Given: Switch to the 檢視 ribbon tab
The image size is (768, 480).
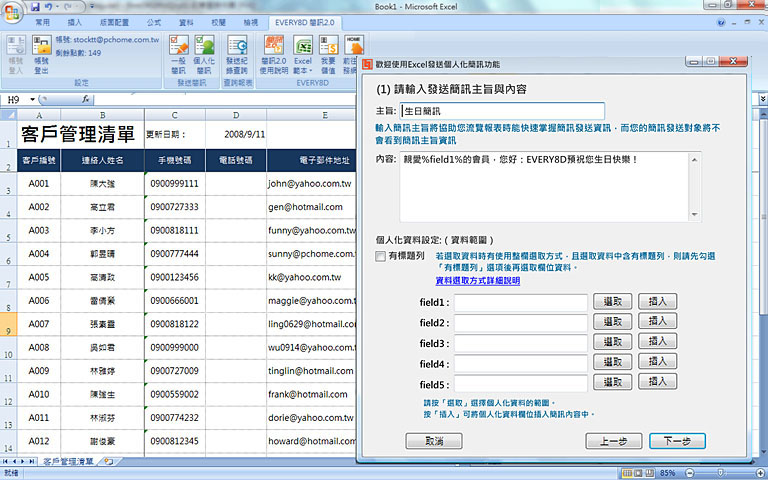Looking at the screenshot, I should pyautogui.click(x=251, y=23).
